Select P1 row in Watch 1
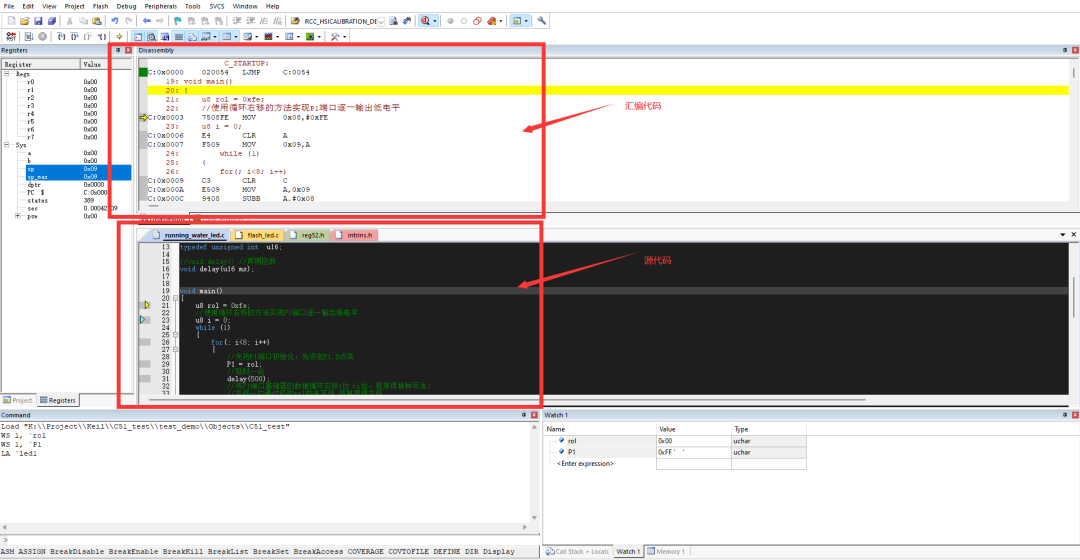The width and height of the screenshot is (1080, 560). (x=675, y=452)
